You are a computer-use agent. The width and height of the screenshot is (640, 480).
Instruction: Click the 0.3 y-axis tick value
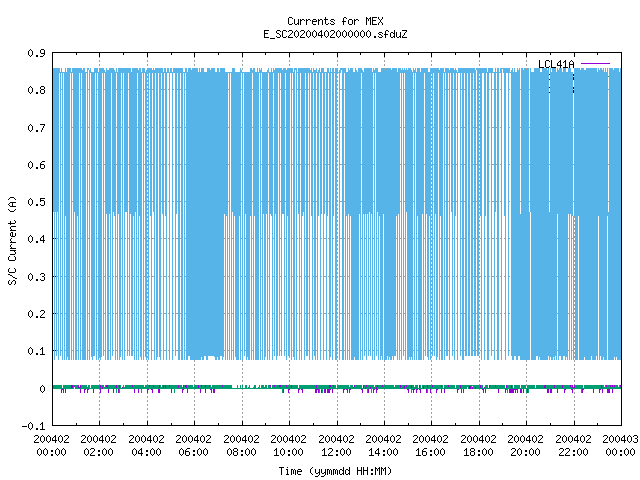click(x=36, y=277)
